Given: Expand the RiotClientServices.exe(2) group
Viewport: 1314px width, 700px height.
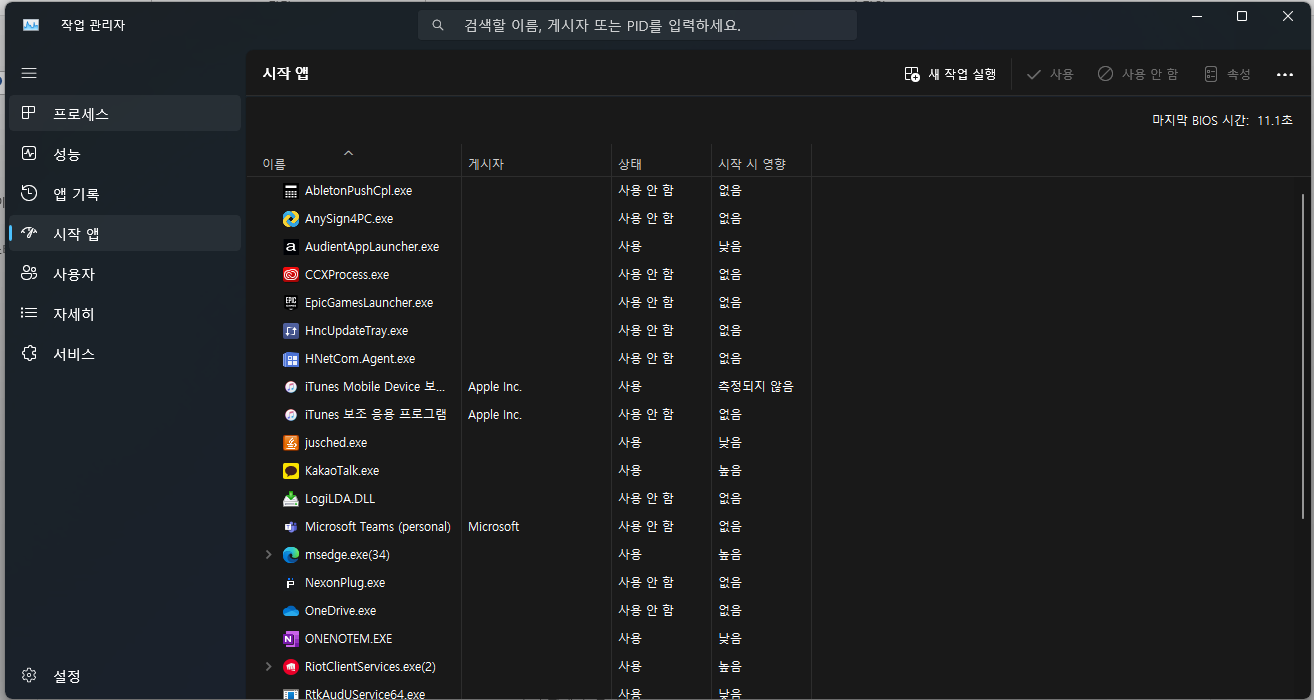Looking at the screenshot, I should 268,666.
